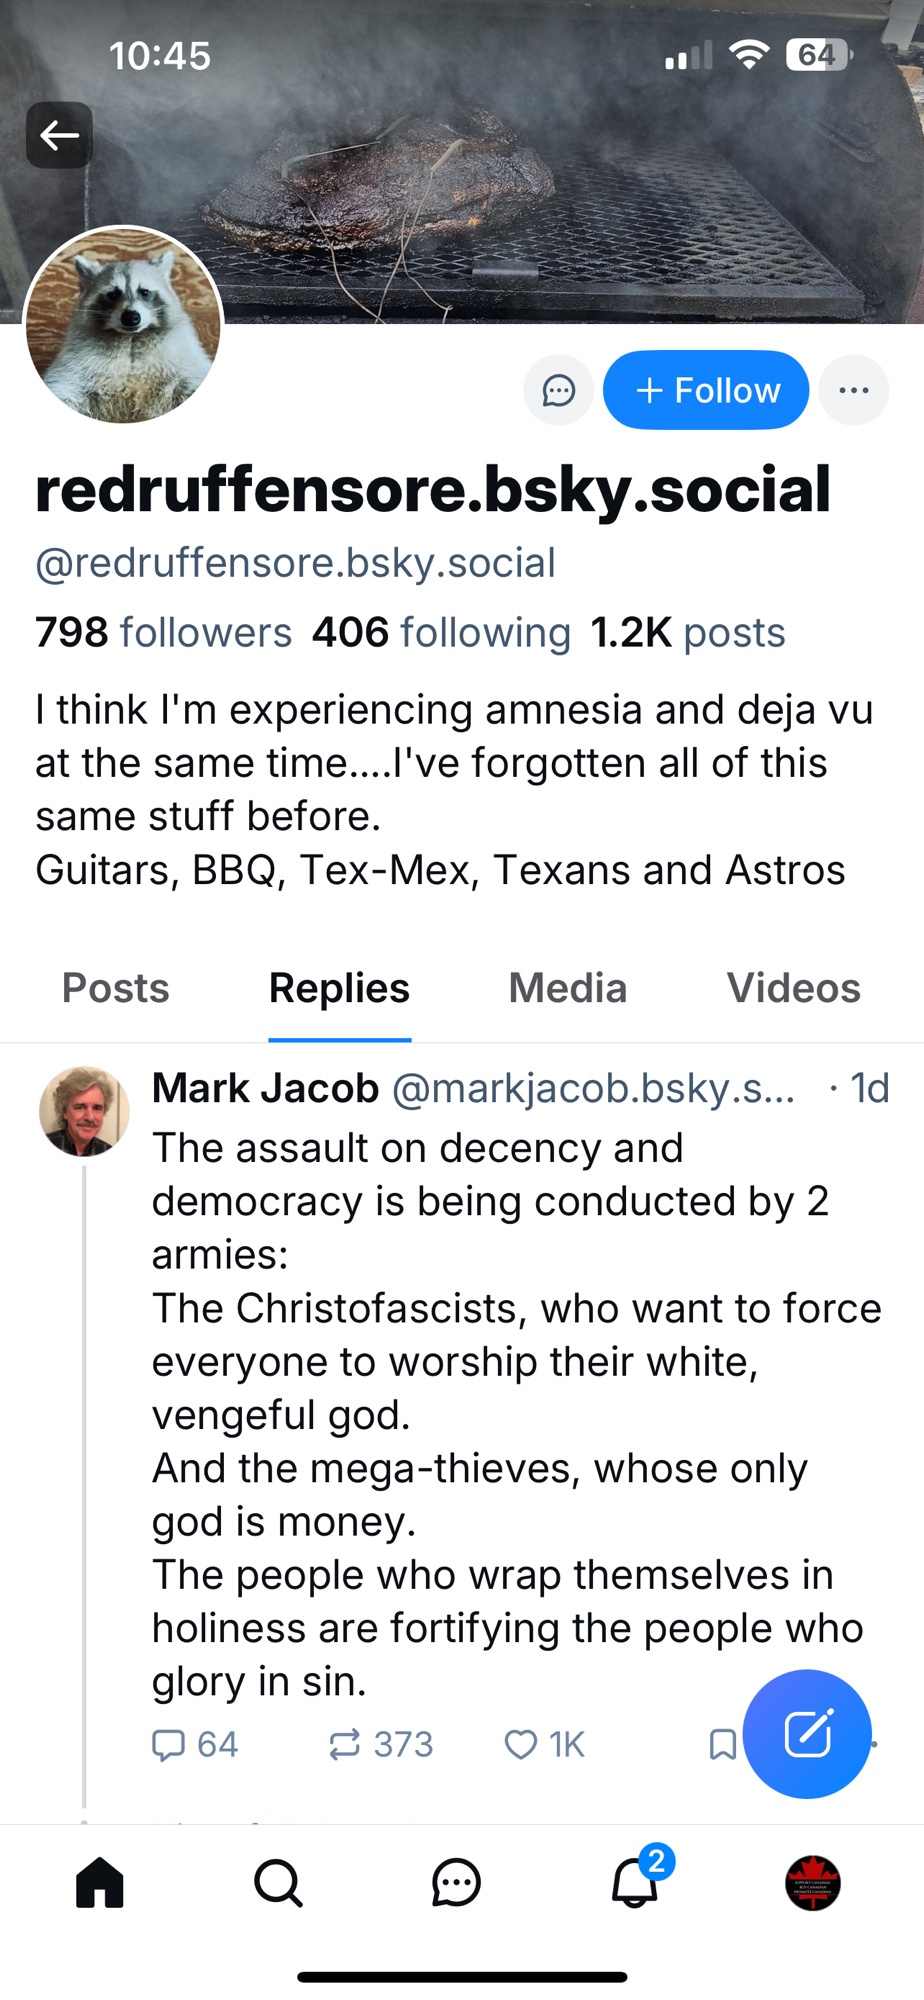Follow redruffensore.bsky.social

[x=706, y=390]
